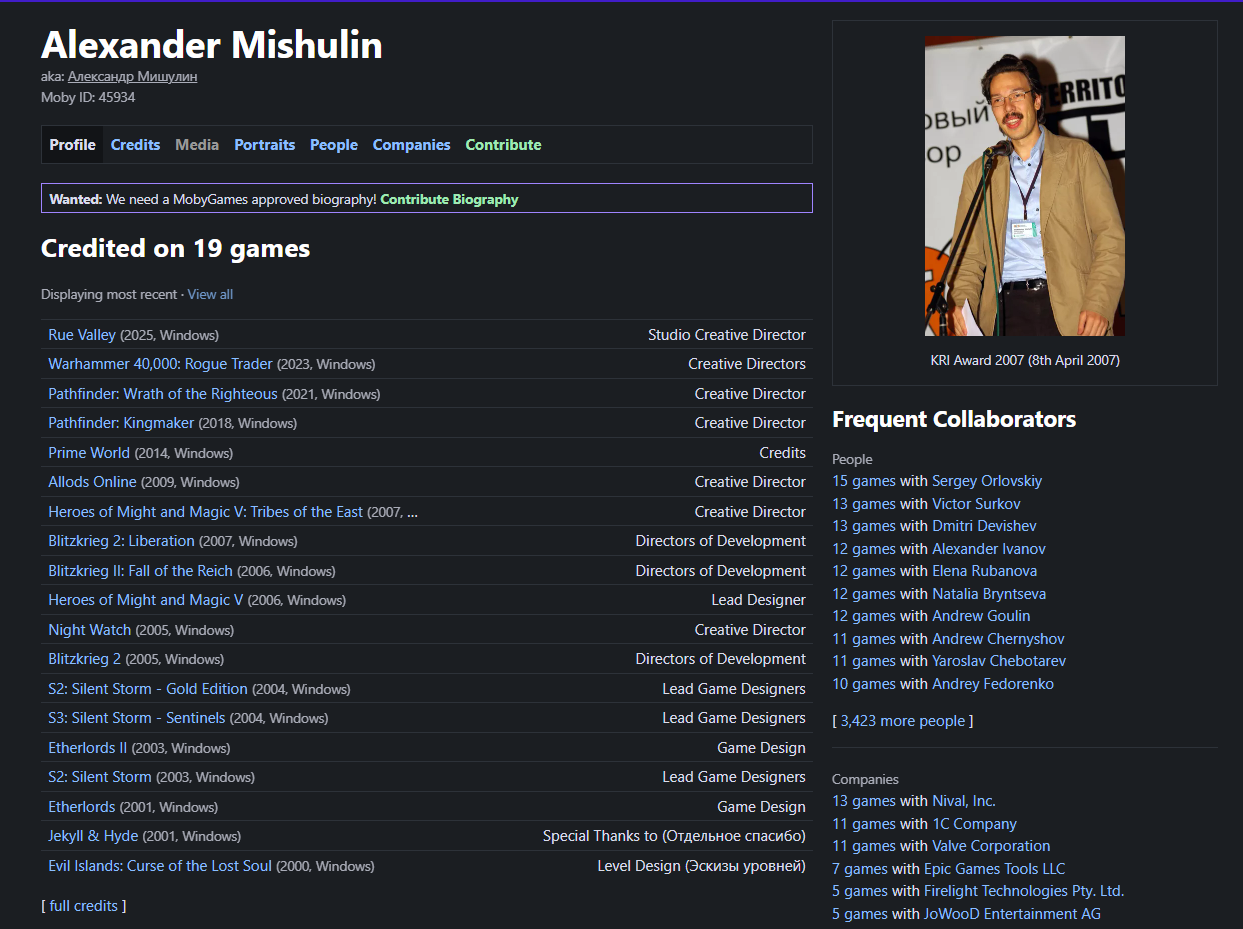Open the Media tab
This screenshot has width=1243, height=929.
click(x=197, y=145)
